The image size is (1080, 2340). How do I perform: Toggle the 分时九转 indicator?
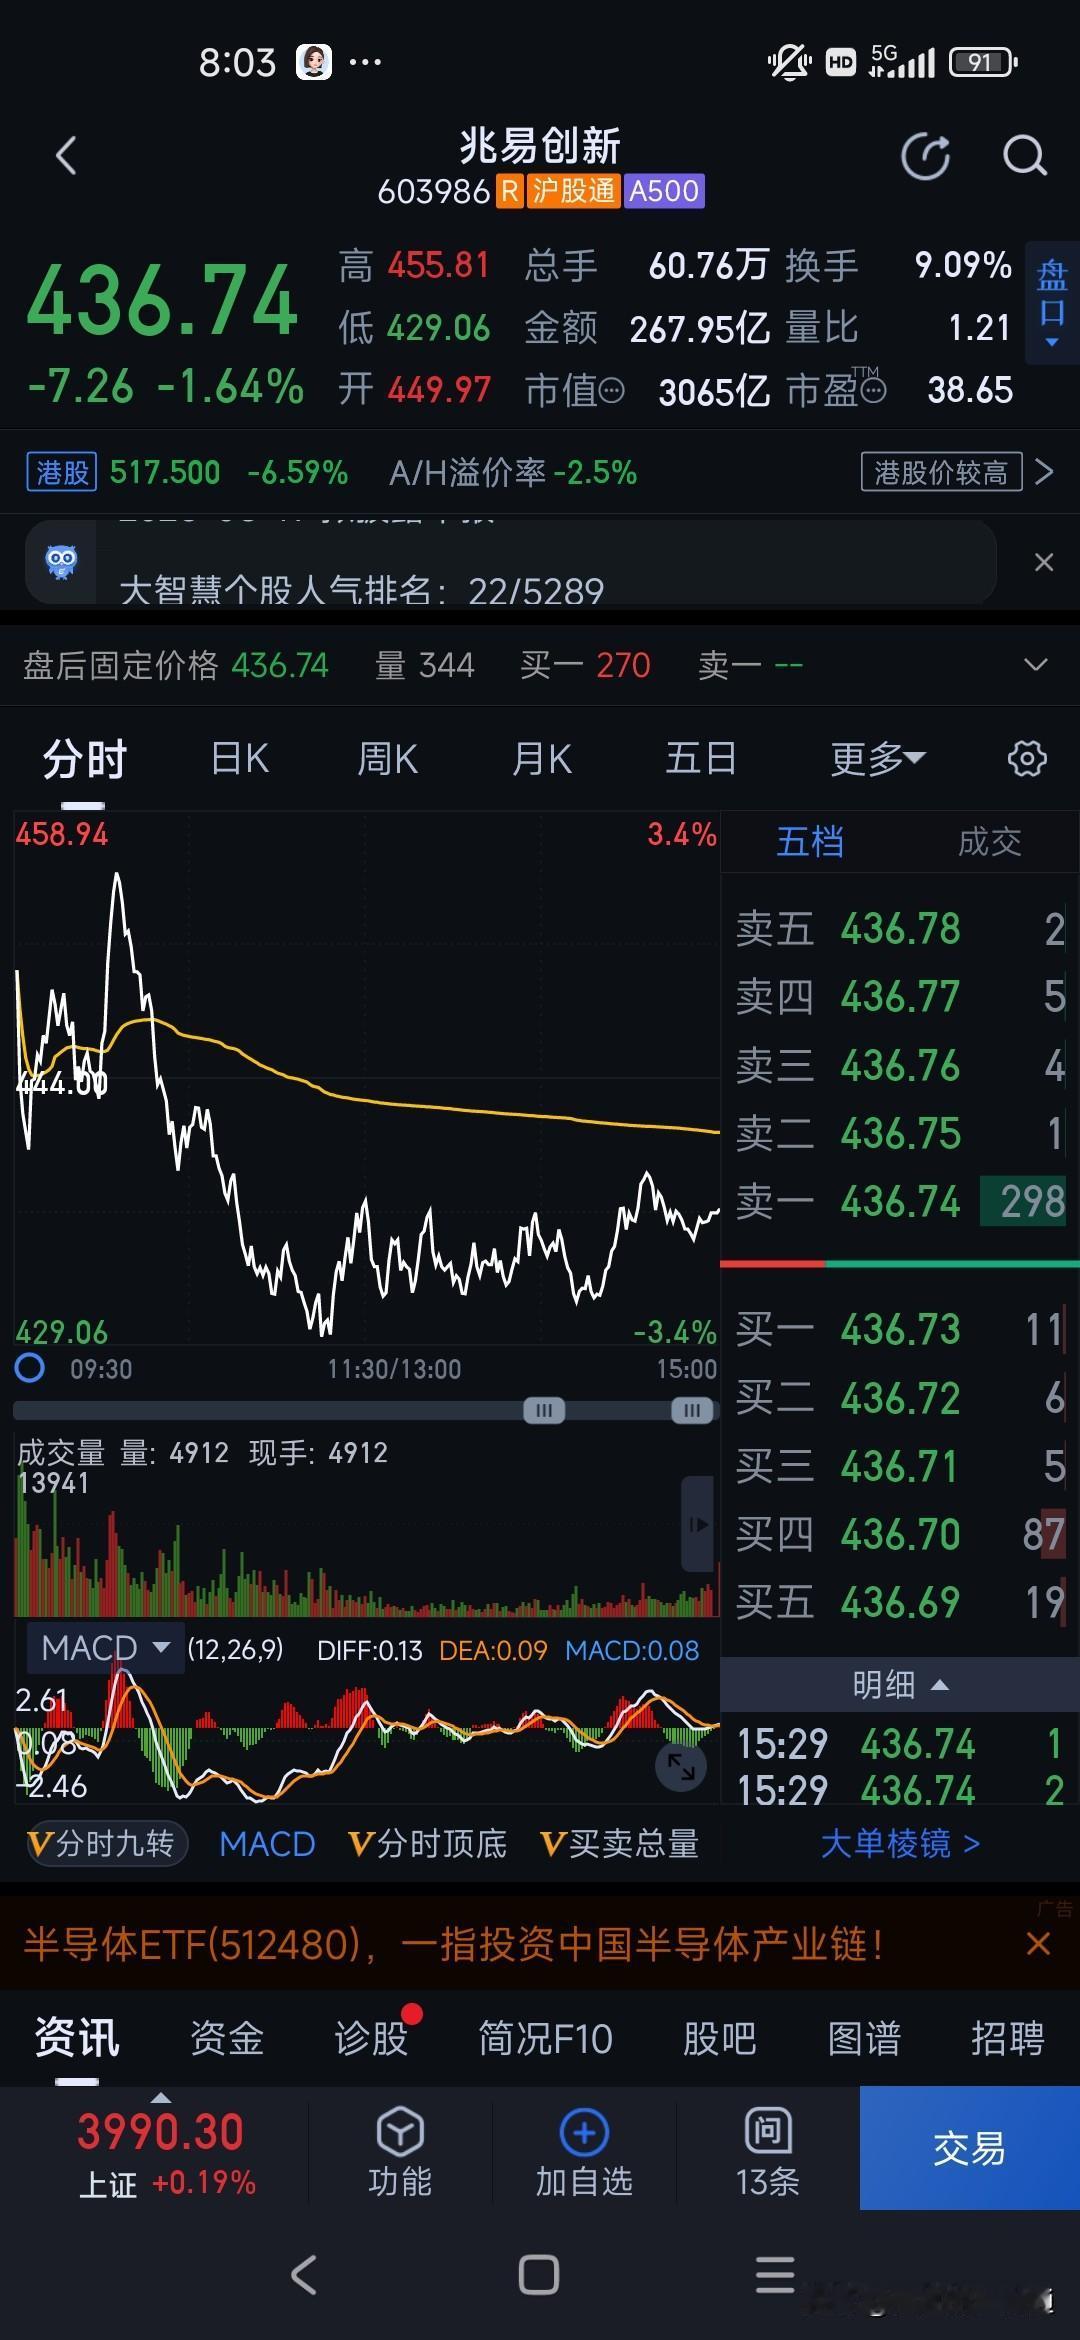[106, 1843]
